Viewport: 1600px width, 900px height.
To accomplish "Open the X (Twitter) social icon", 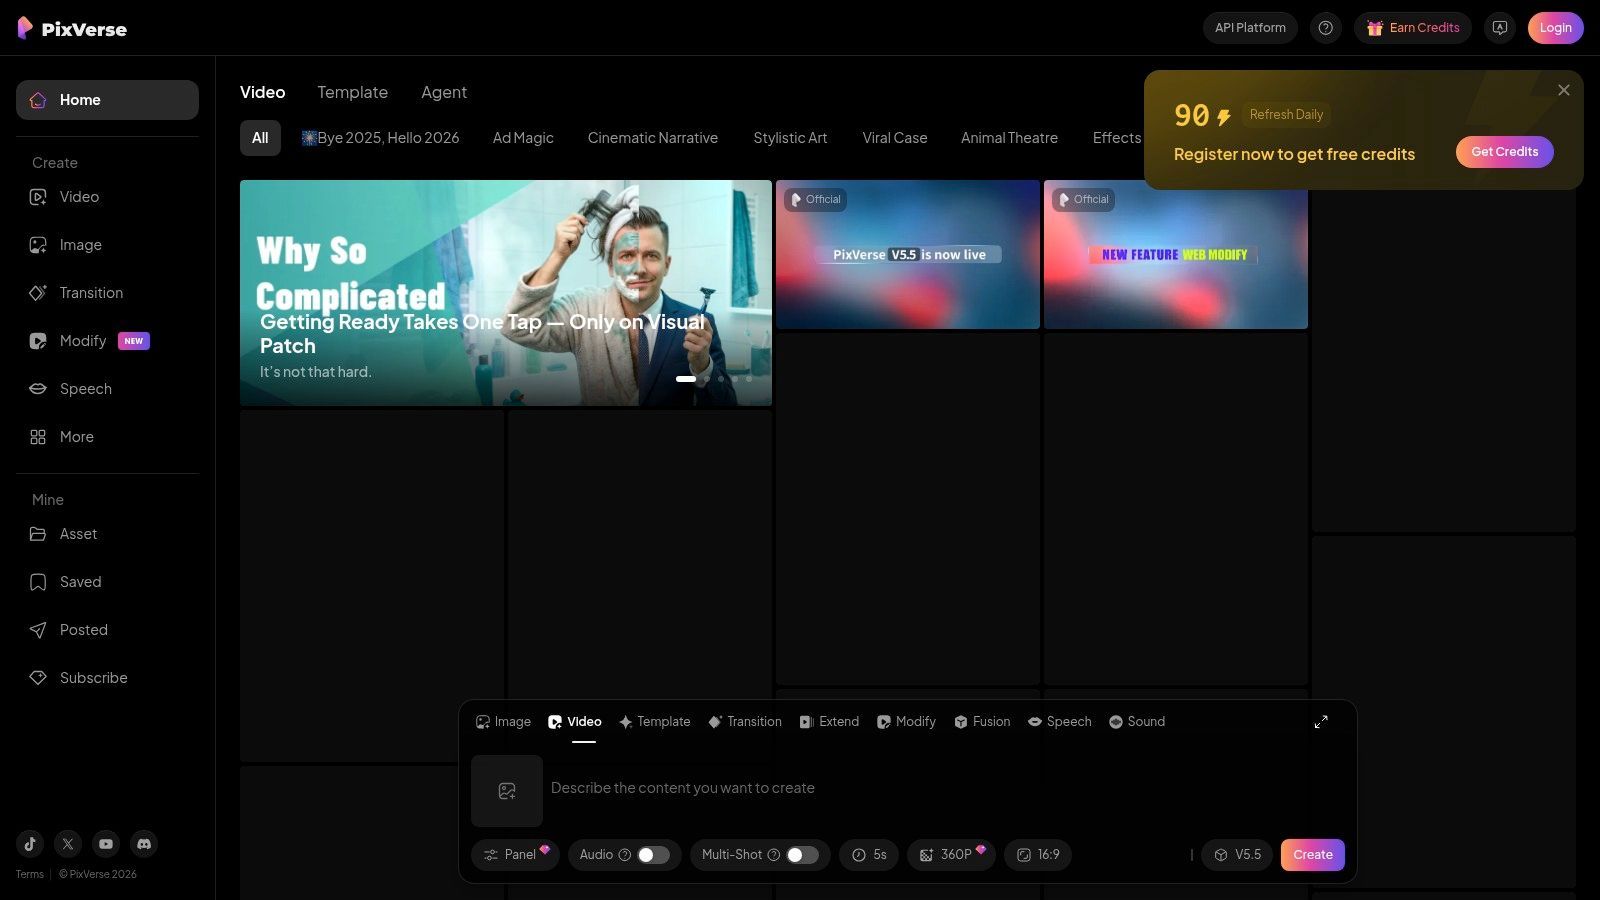I will point(68,844).
